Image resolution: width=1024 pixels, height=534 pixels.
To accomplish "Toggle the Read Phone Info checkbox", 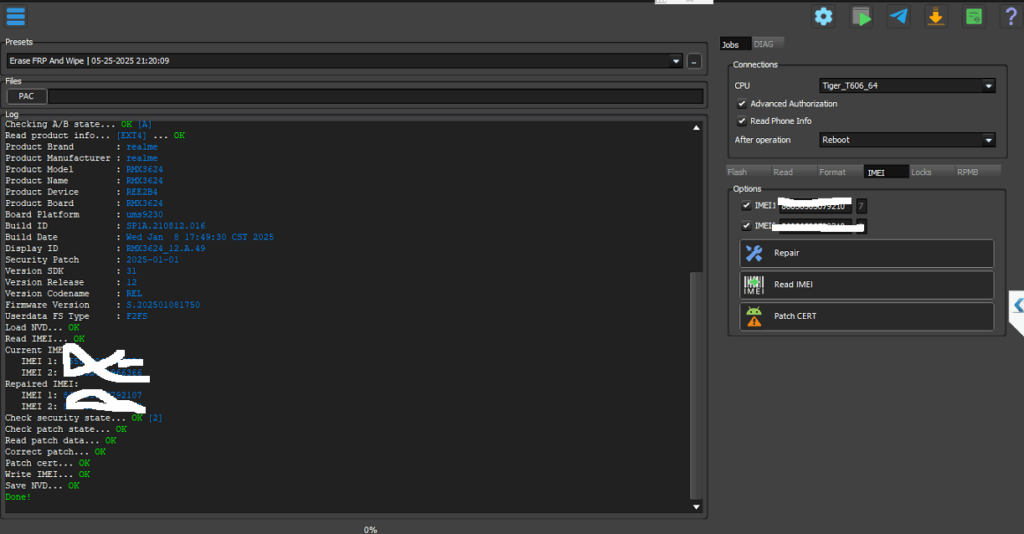I will click(741, 121).
